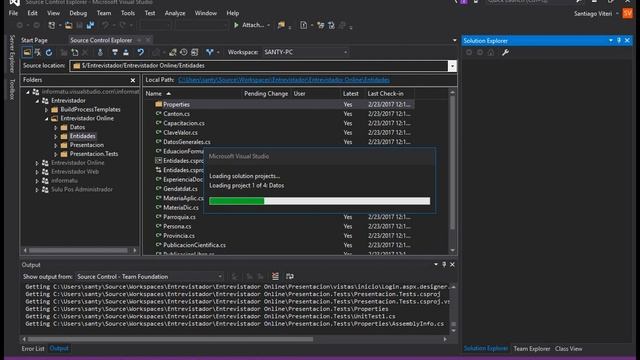
Task: Click the Compare Folders icon
Action: (x=195, y=52)
